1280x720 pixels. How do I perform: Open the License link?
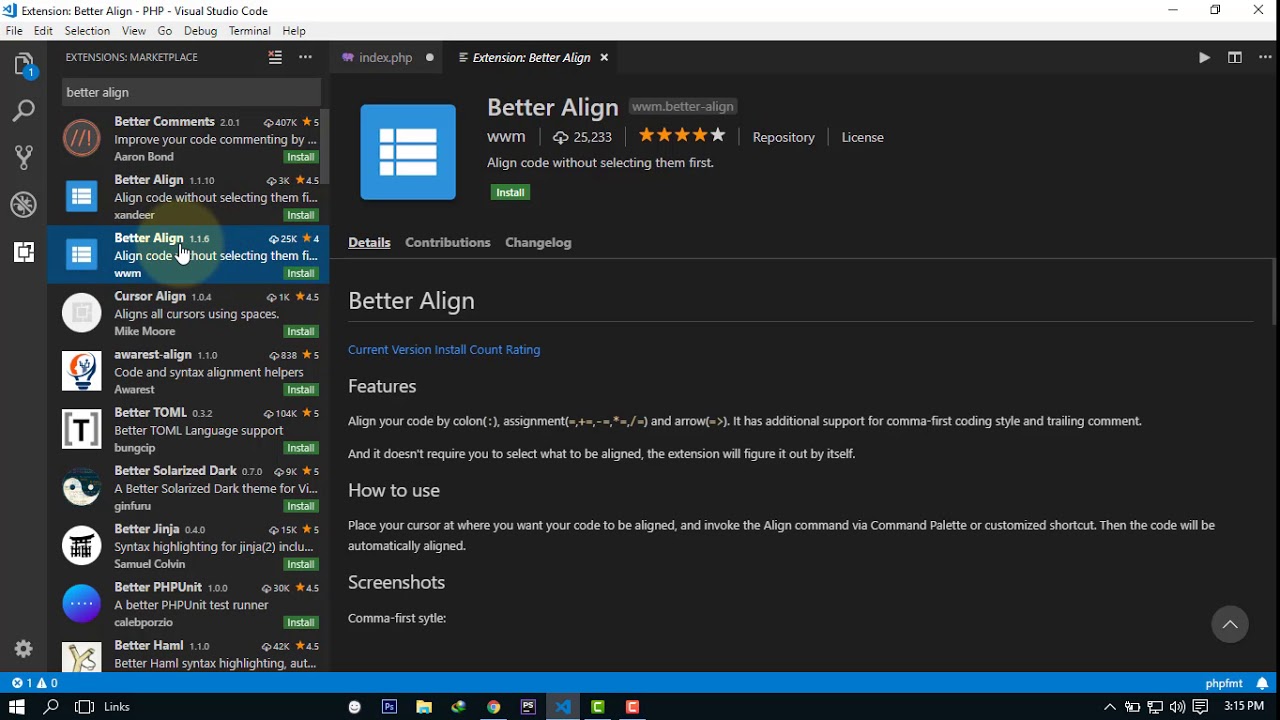pos(862,138)
